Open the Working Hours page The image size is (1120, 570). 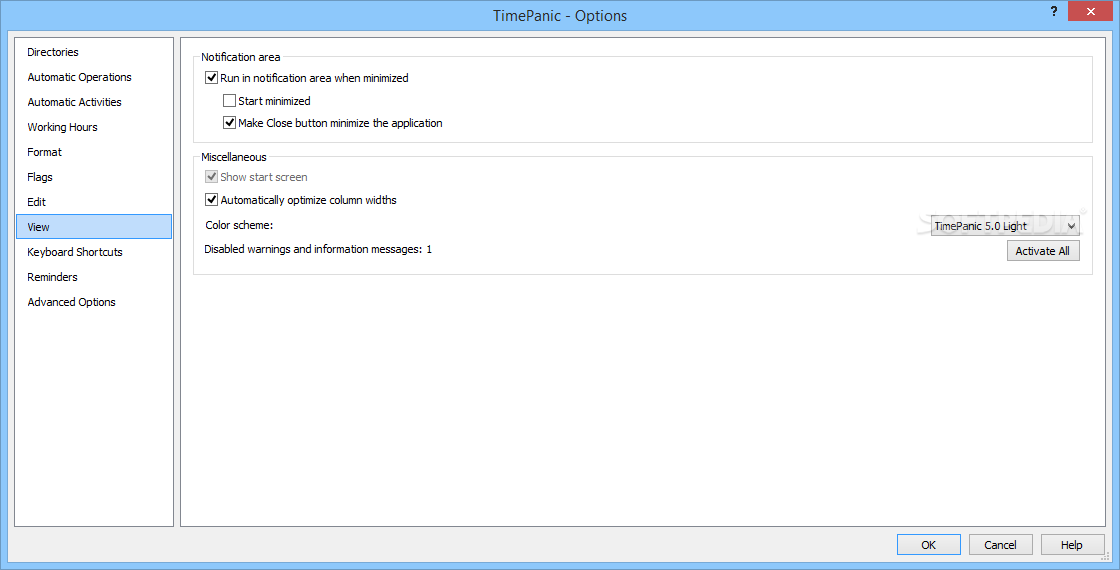pos(94,127)
